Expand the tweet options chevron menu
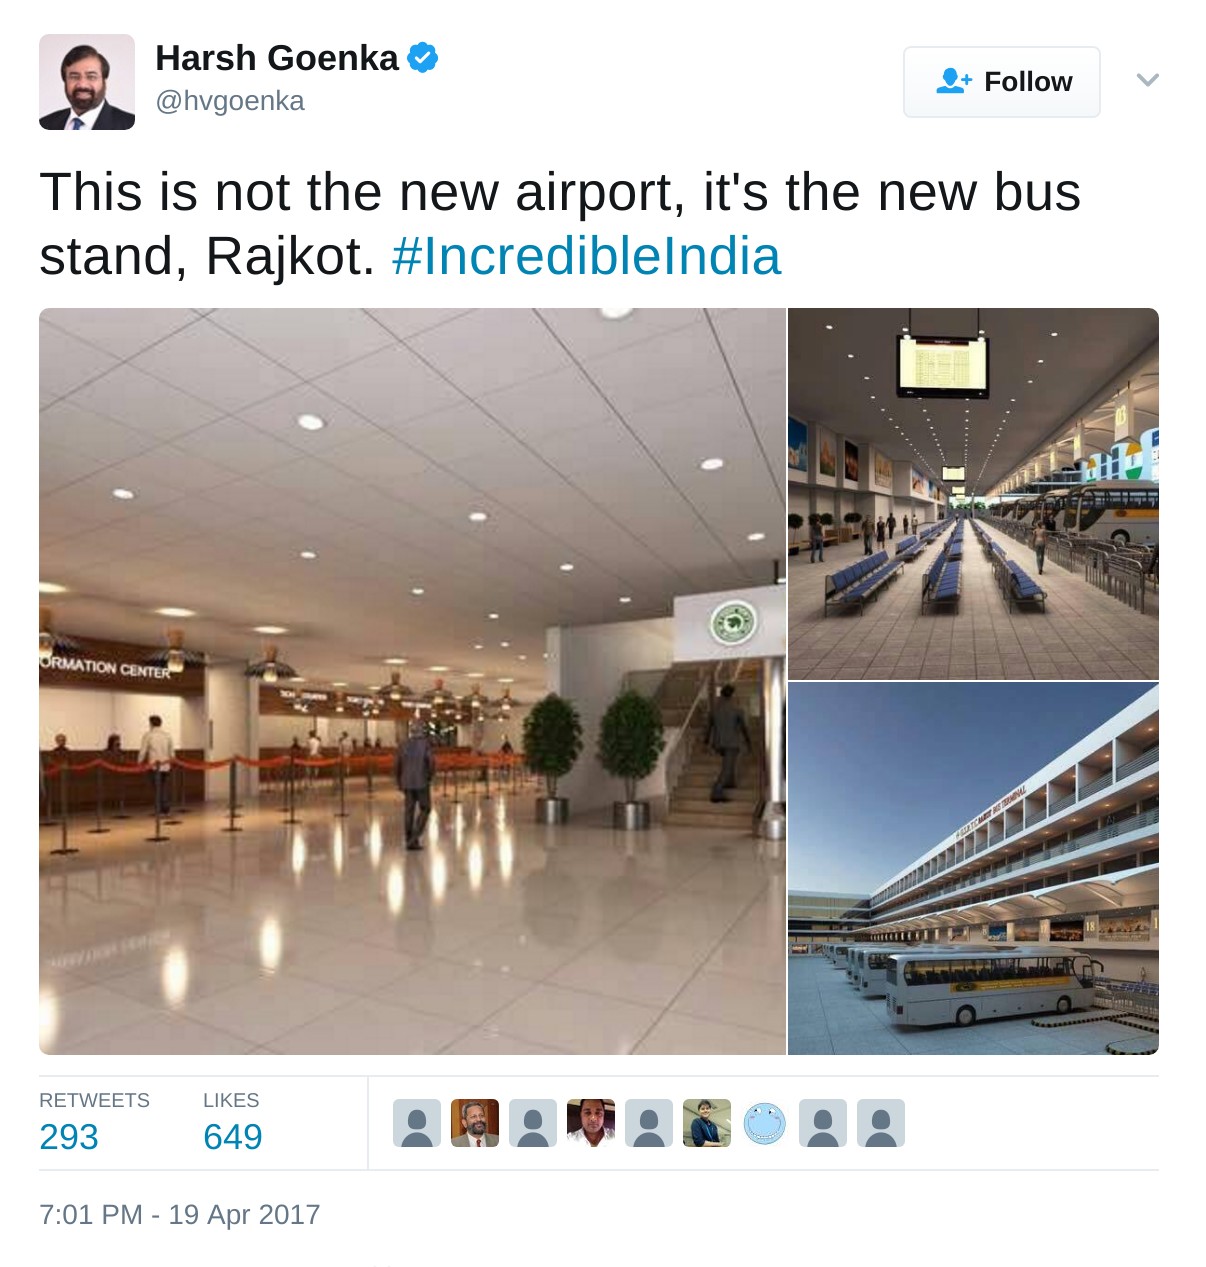The height and width of the screenshot is (1267, 1206). (x=1148, y=80)
